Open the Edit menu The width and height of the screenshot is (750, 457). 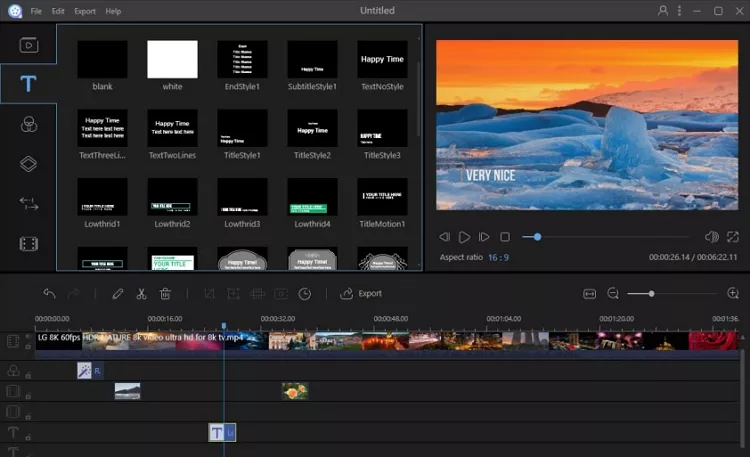(58, 11)
